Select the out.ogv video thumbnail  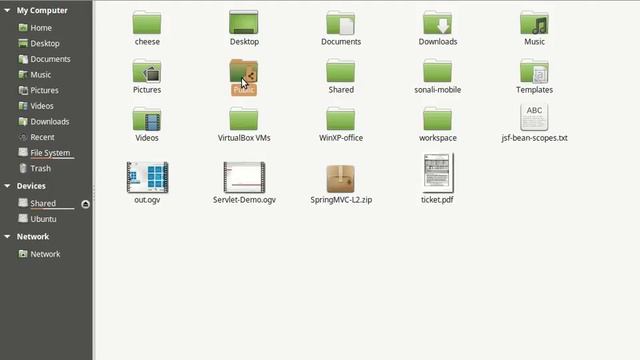(x=147, y=177)
